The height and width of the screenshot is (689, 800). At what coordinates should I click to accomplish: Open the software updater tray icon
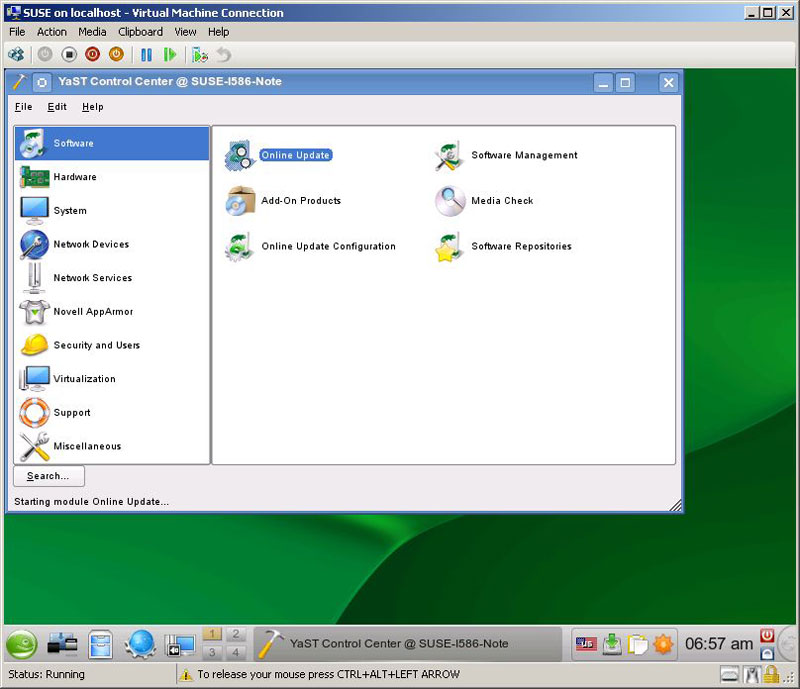[x=612, y=644]
